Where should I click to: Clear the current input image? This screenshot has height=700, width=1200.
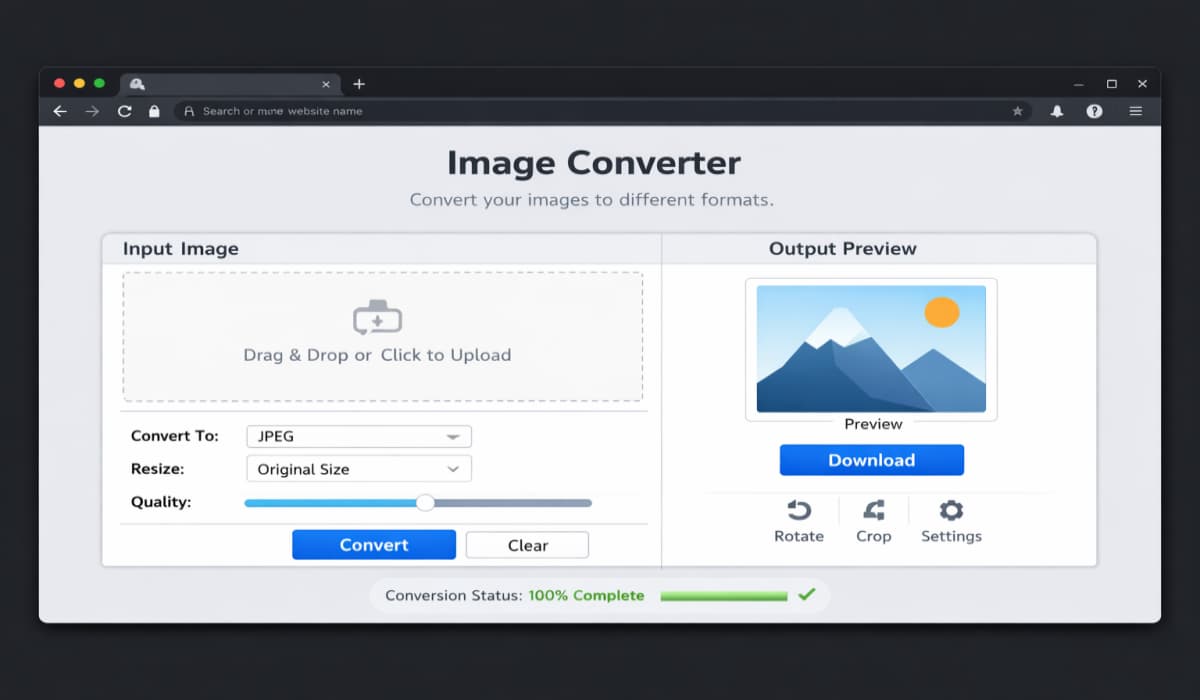click(527, 544)
